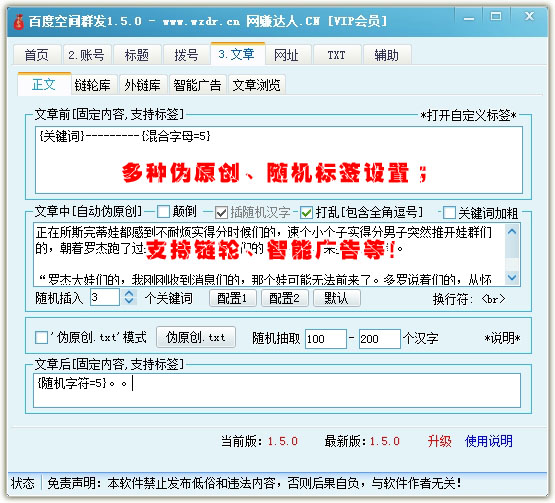Open the 标题 tab

point(137,55)
